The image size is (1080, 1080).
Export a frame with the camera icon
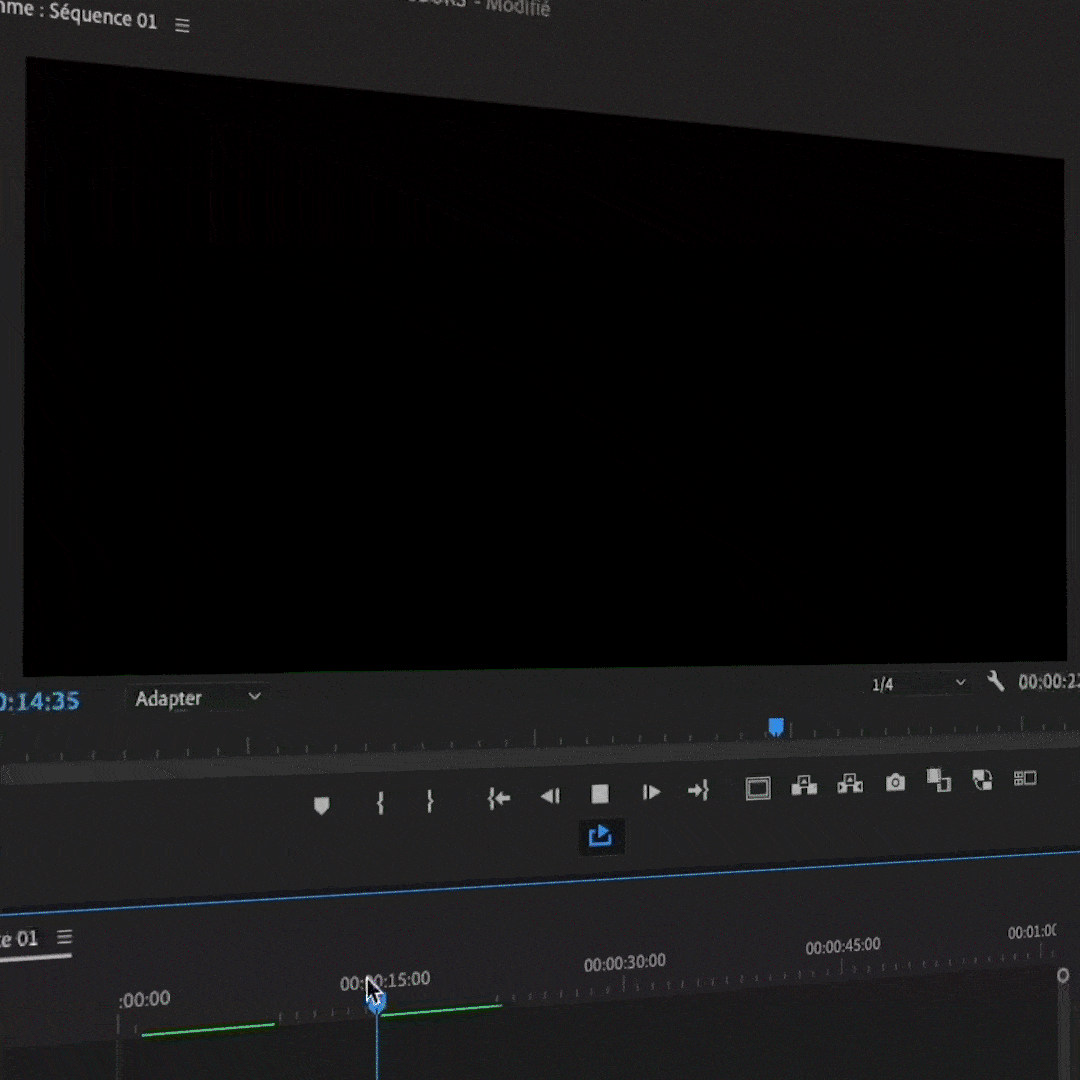[895, 783]
